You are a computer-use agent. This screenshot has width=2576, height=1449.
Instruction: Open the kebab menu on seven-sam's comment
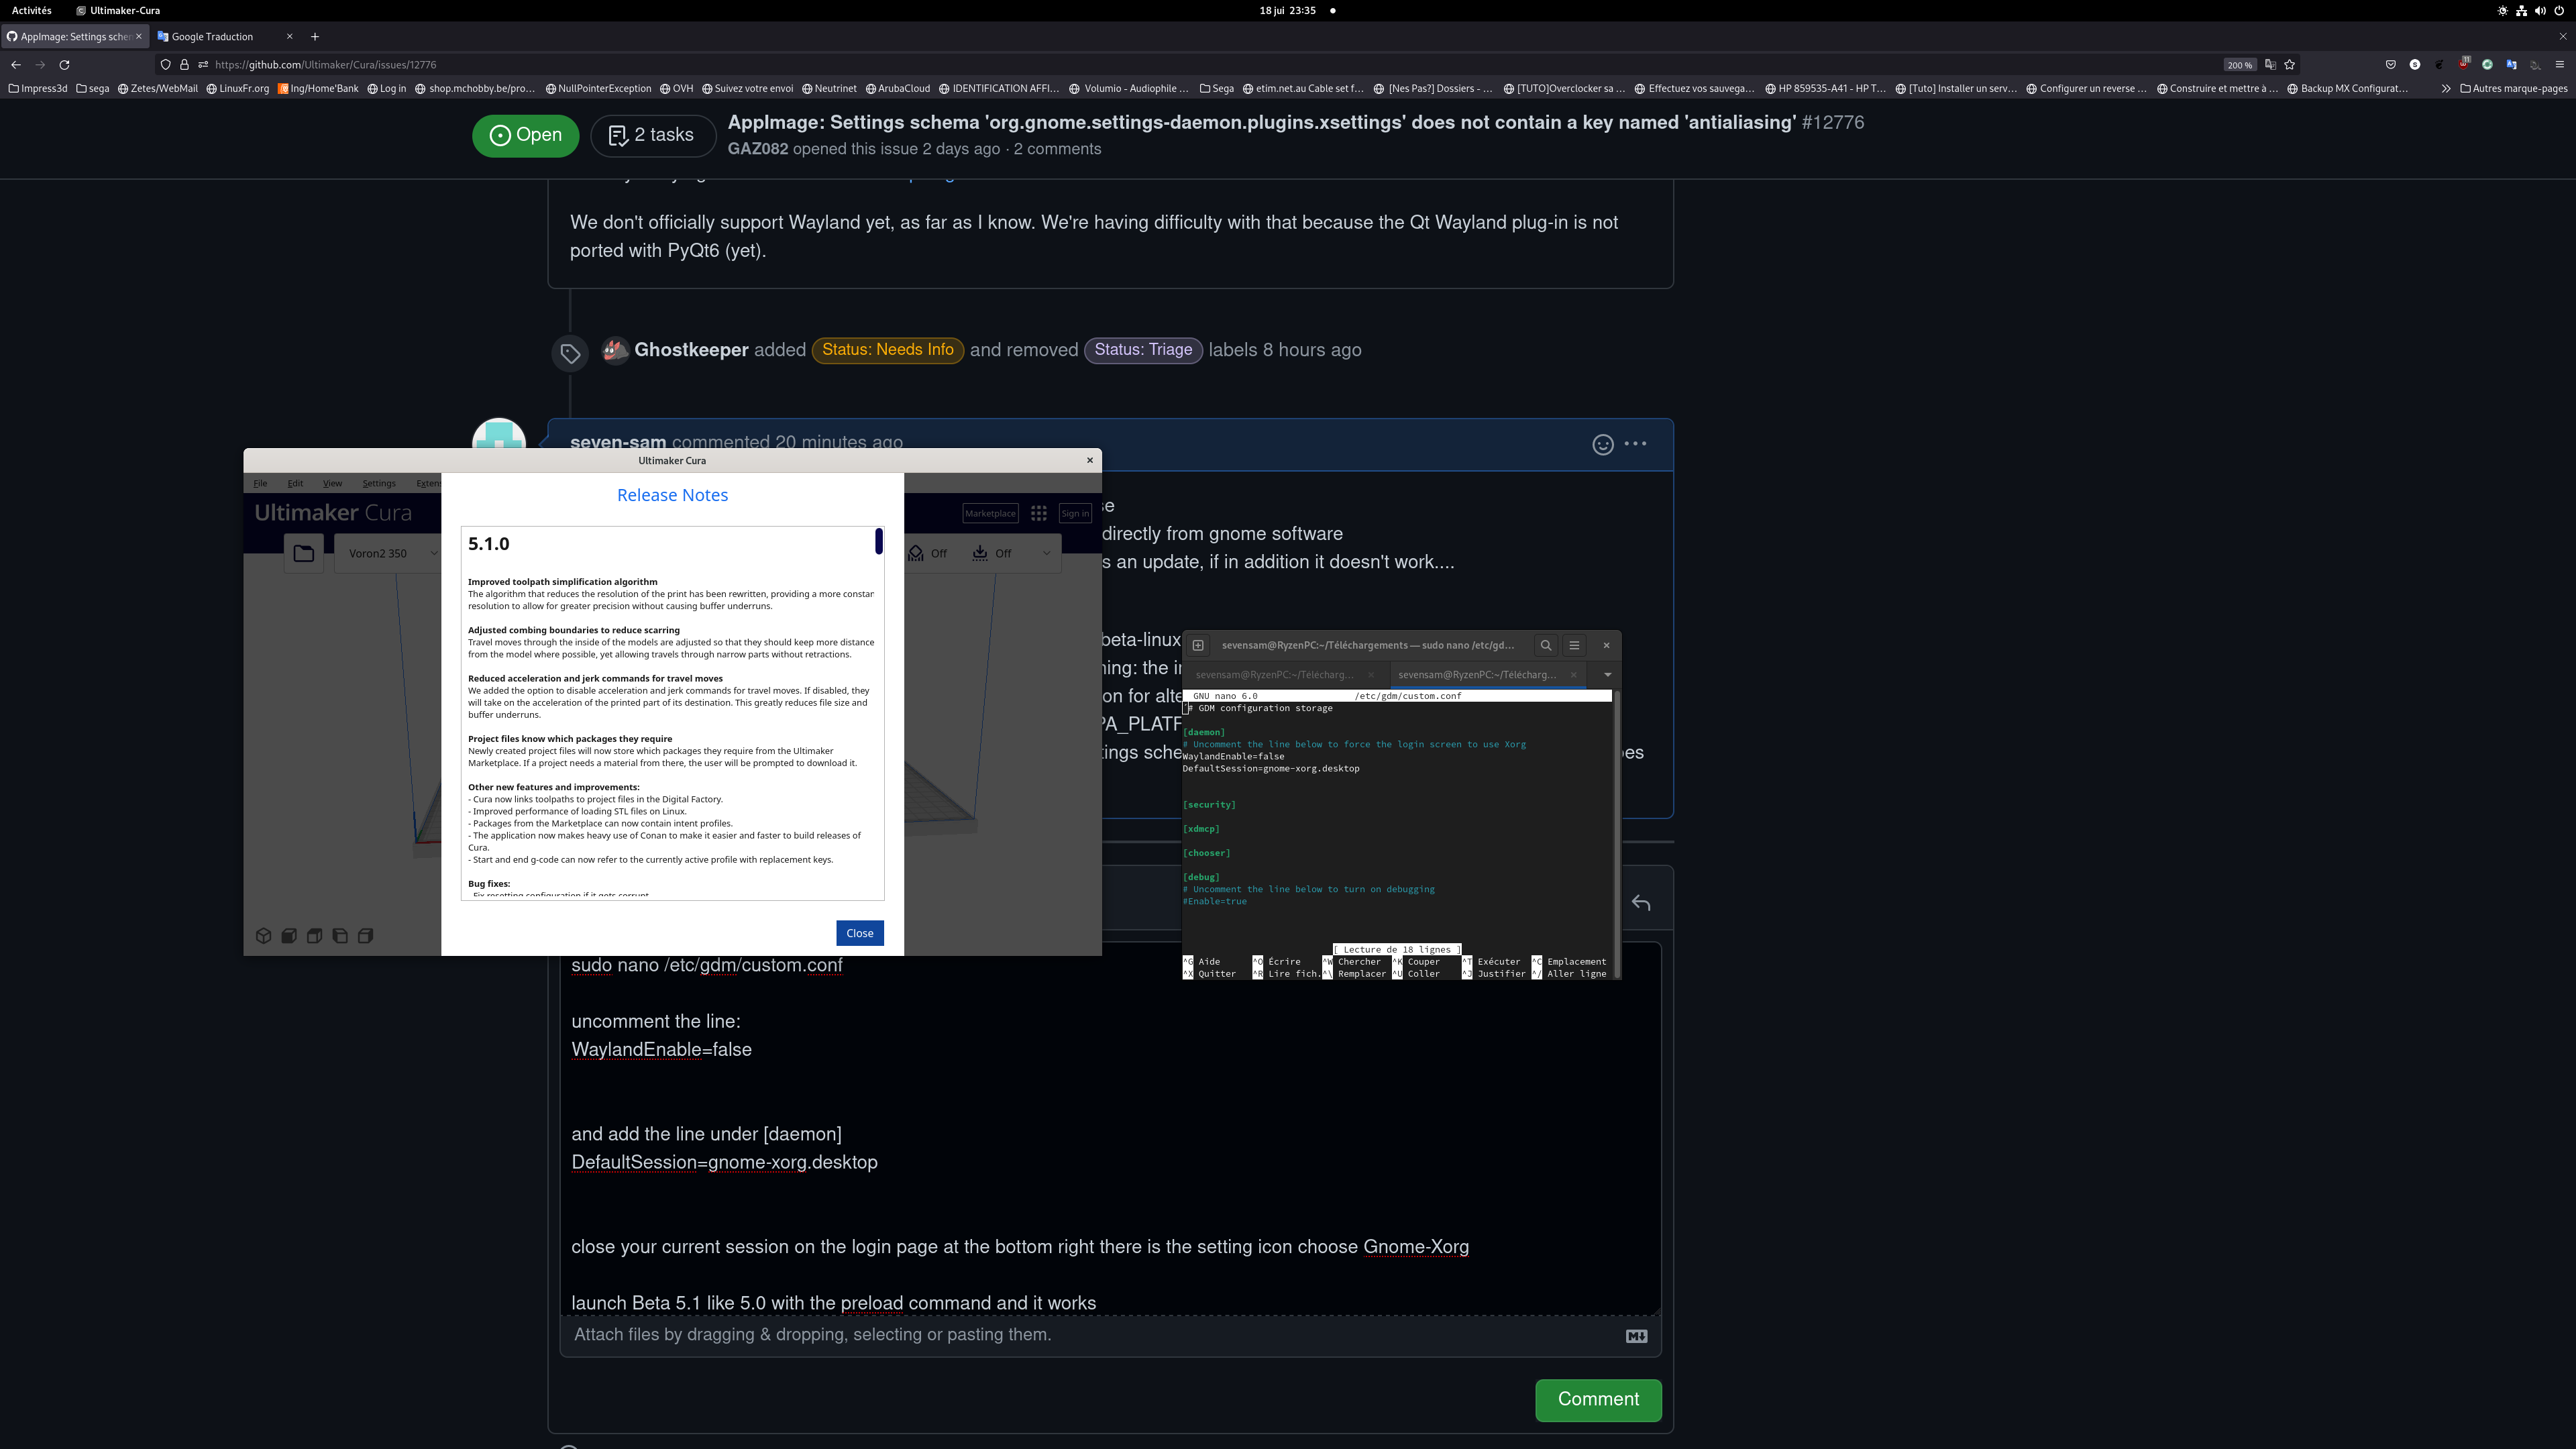click(1636, 444)
